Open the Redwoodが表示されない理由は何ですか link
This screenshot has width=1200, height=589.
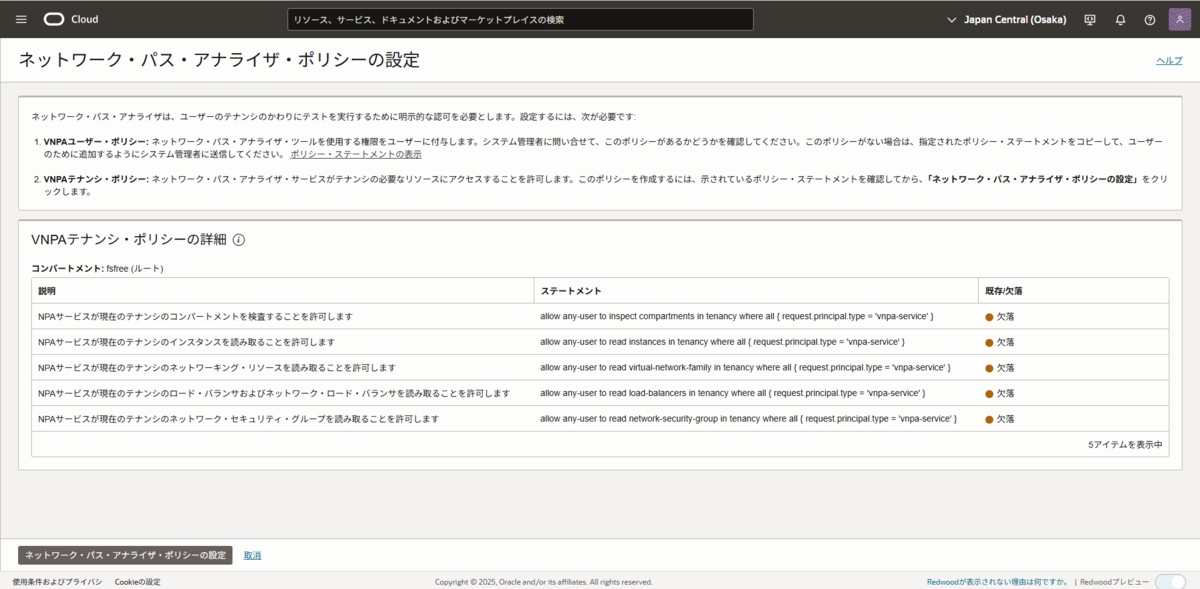(x=998, y=581)
